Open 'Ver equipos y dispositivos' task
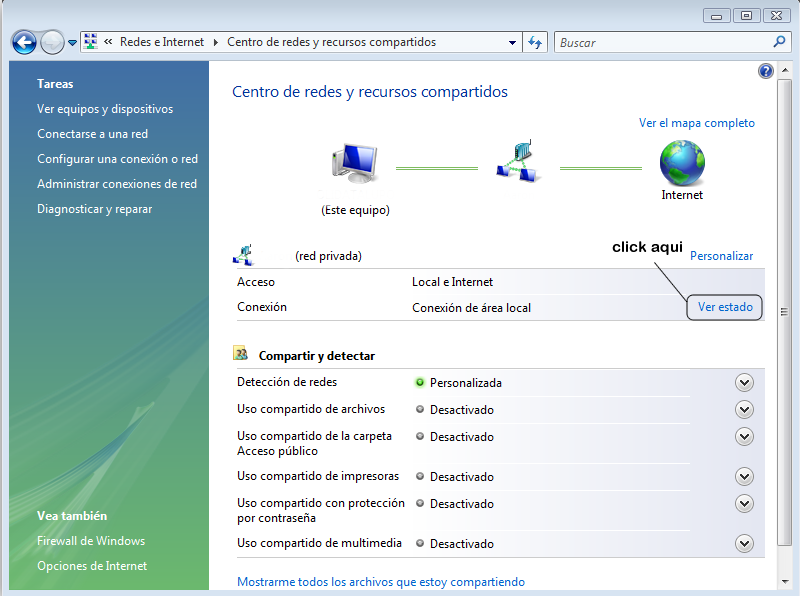The image size is (800, 596). 105,109
